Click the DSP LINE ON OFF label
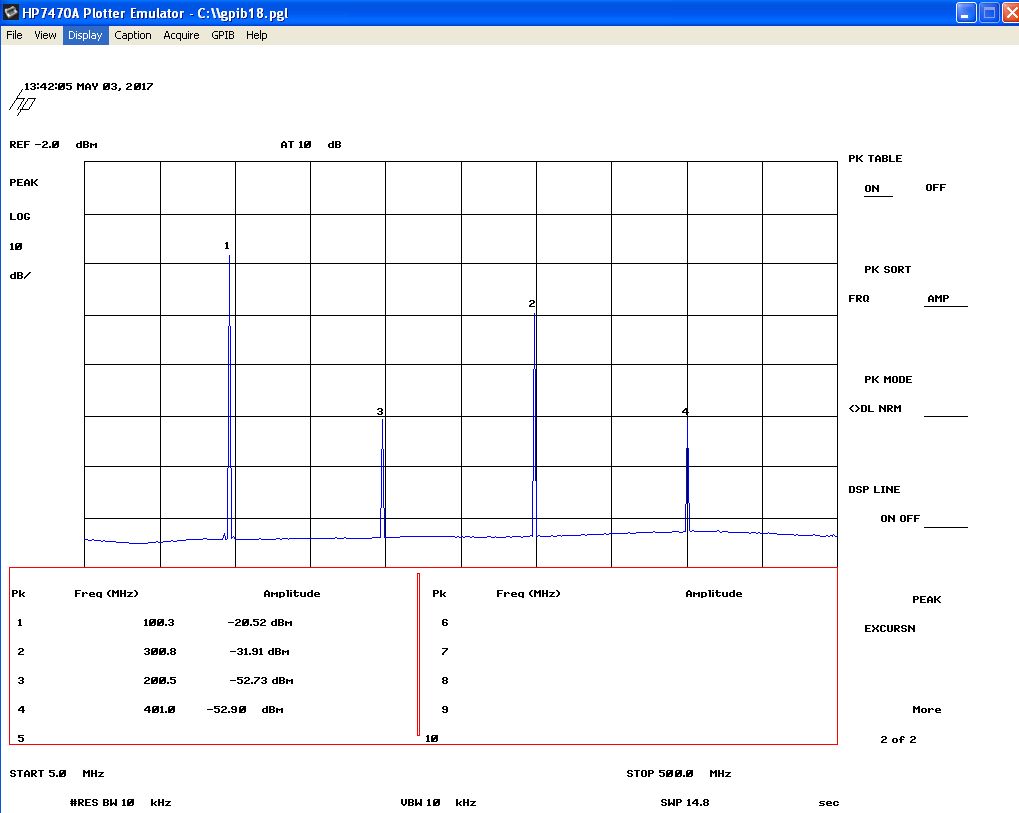 tap(899, 519)
